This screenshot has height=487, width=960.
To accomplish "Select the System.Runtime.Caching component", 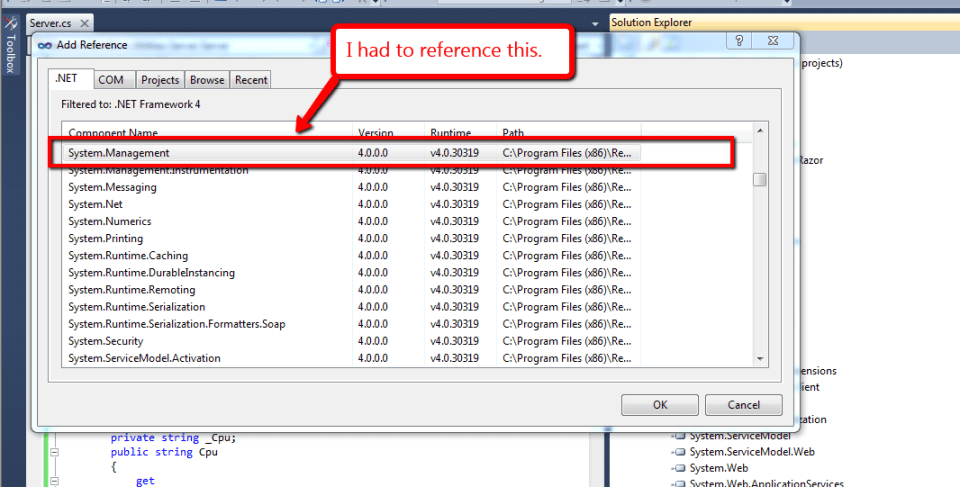I will click(128, 256).
